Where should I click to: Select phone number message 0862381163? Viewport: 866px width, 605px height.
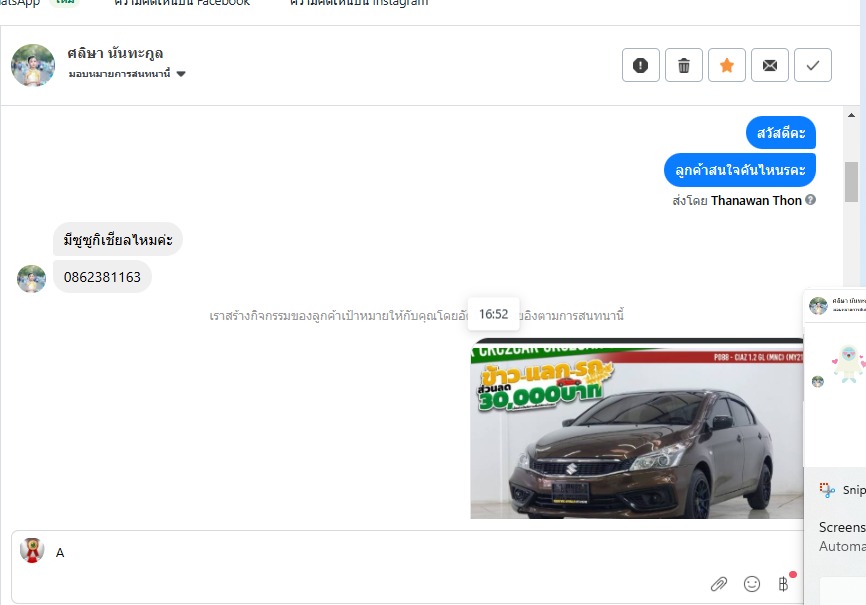102,277
